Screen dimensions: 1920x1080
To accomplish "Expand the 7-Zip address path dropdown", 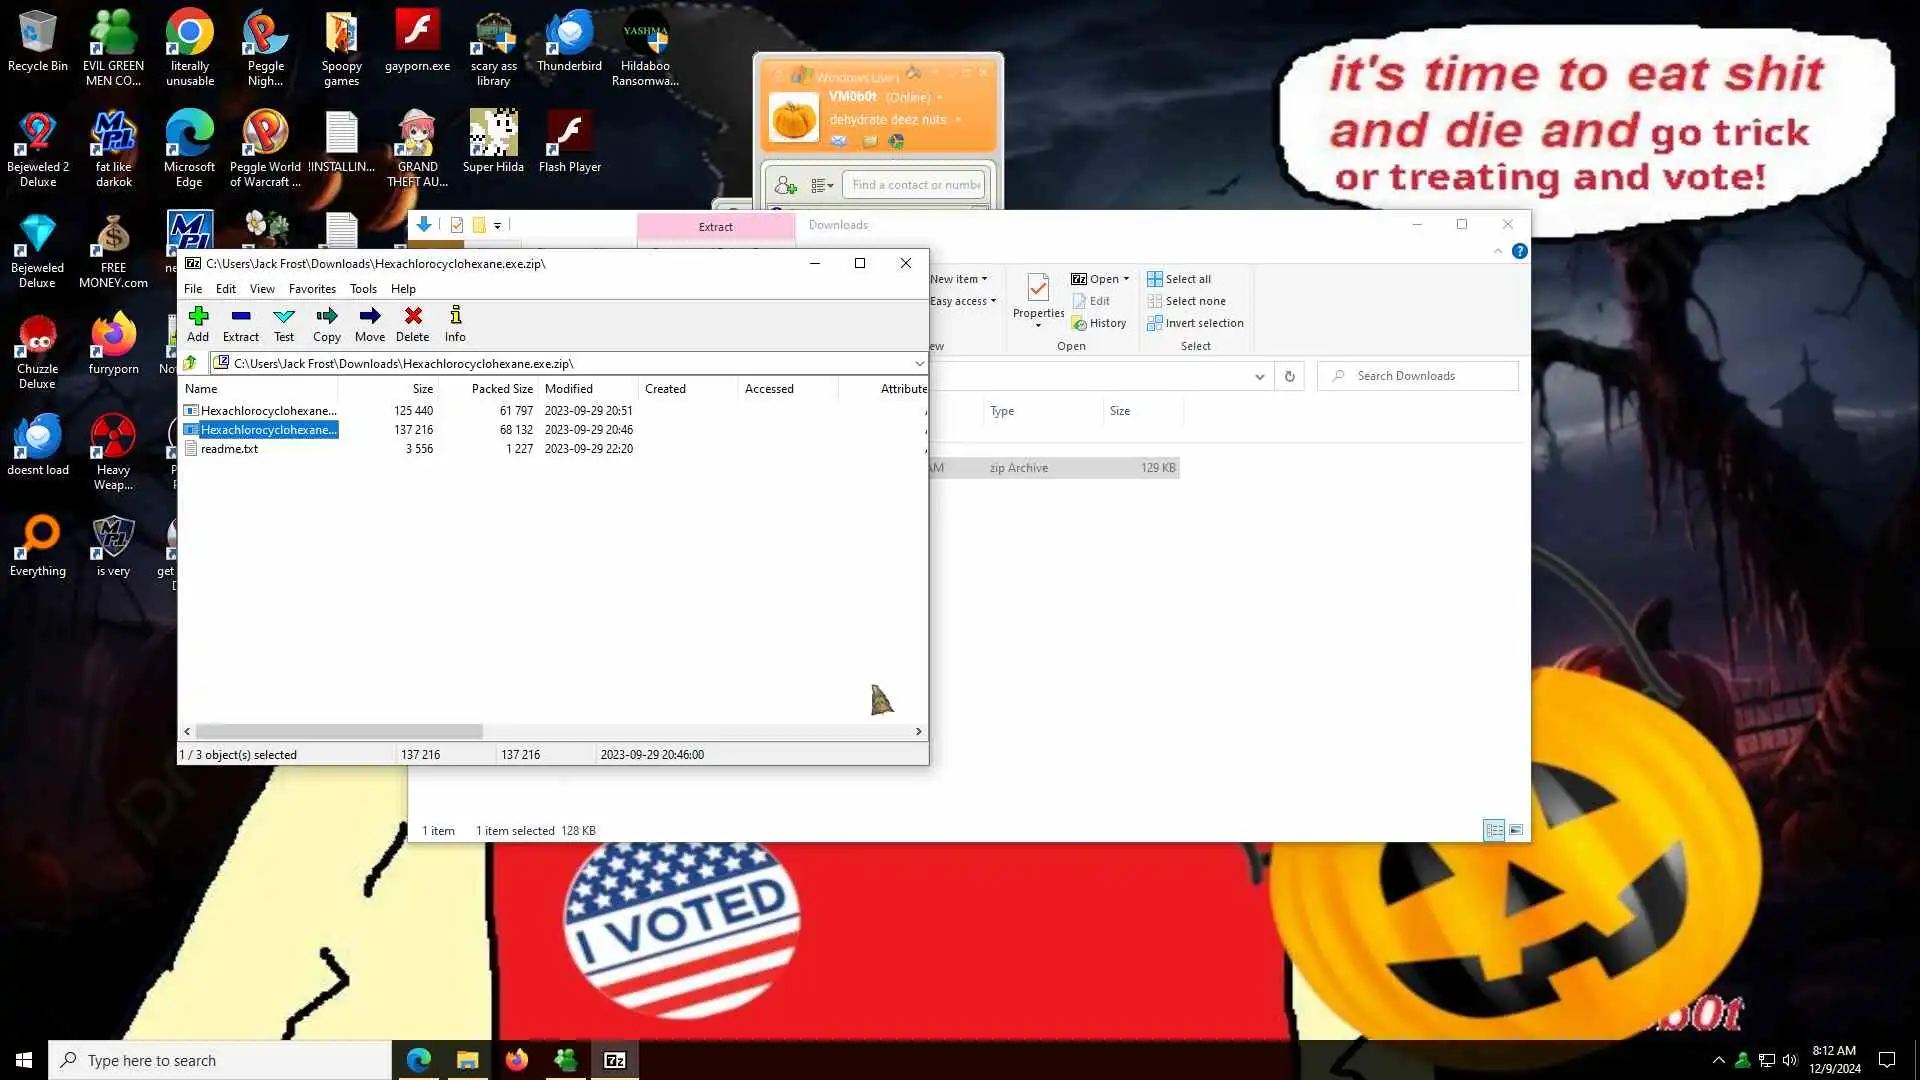I will pos(918,363).
